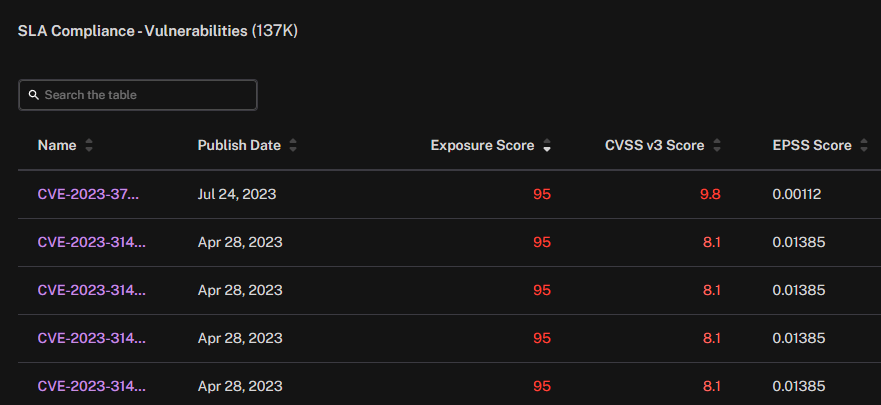Click the Exposure Score column header
This screenshot has height=405, width=881.
[482, 145]
